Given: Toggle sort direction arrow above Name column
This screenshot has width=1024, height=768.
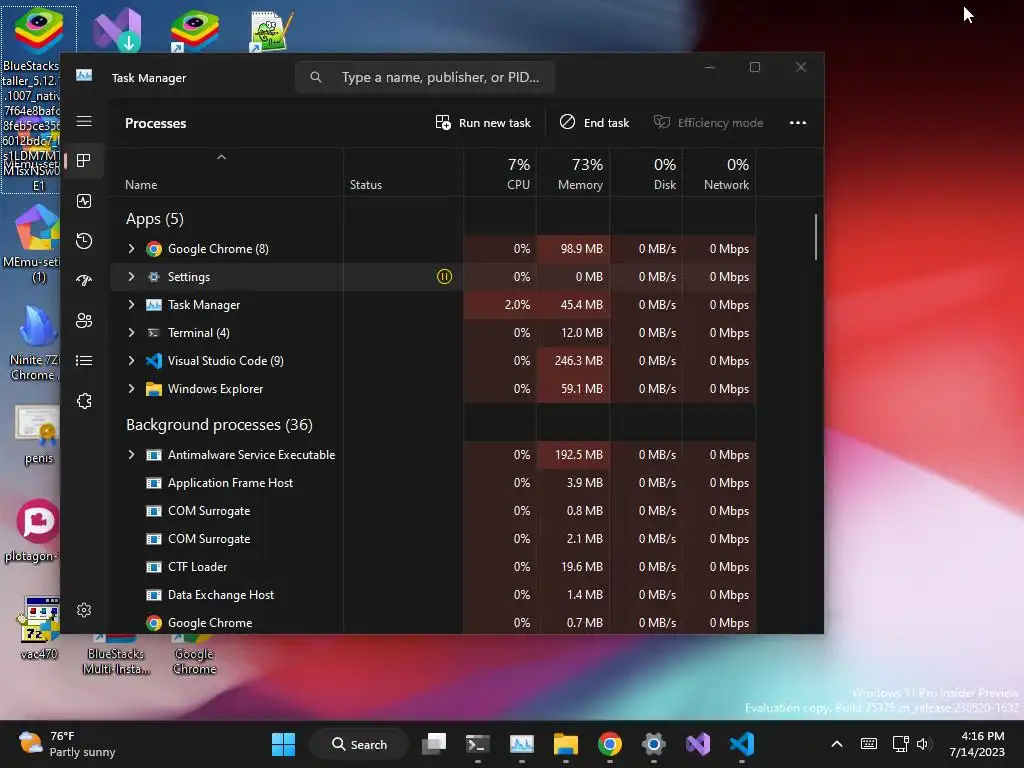Looking at the screenshot, I should point(221,157).
